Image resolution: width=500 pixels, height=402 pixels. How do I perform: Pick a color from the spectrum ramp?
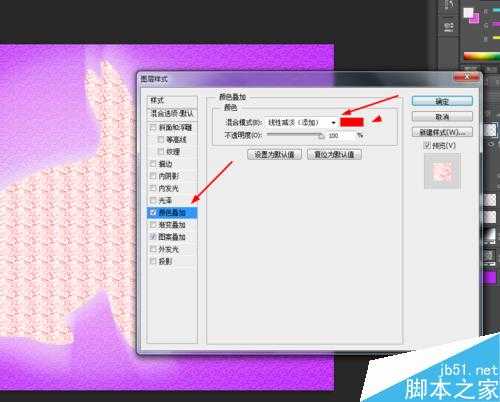click(x=481, y=56)
